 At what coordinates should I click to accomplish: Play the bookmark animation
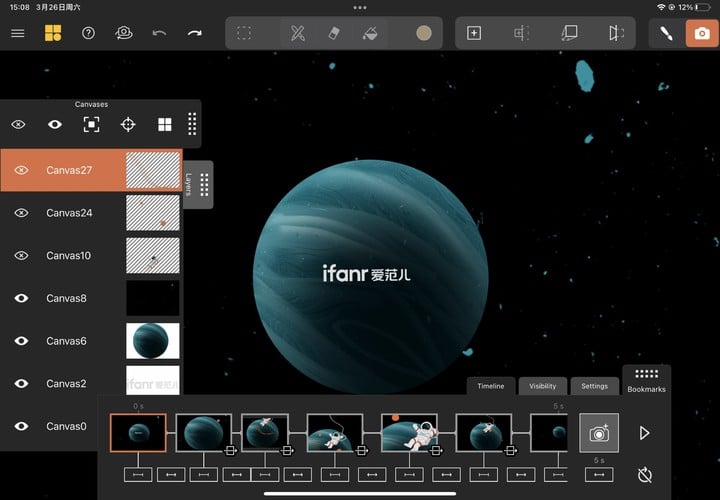(644, 433)
